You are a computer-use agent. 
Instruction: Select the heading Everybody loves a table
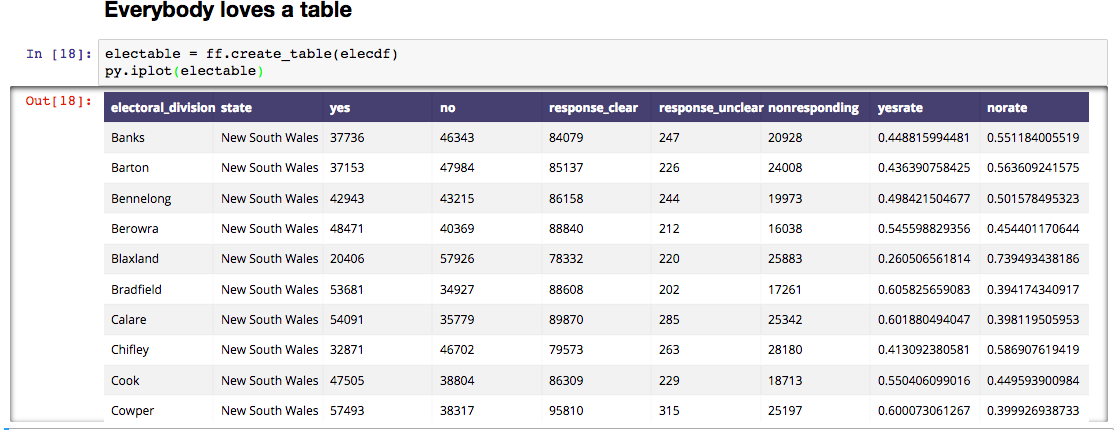pos(227,11)
